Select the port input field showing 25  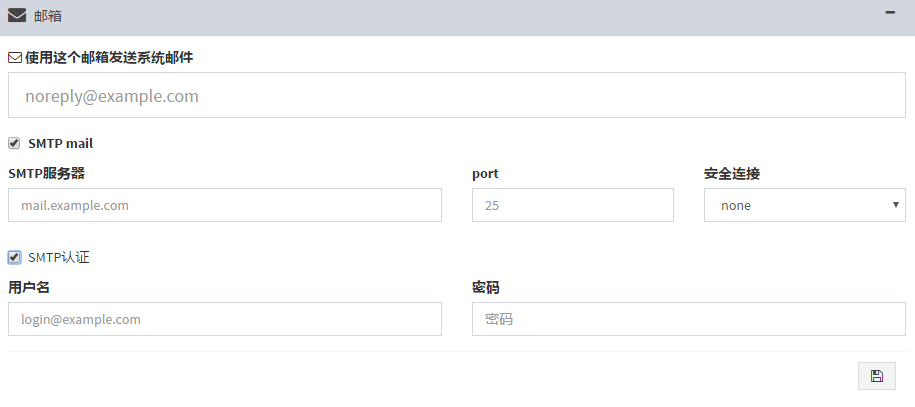(572, 205)
